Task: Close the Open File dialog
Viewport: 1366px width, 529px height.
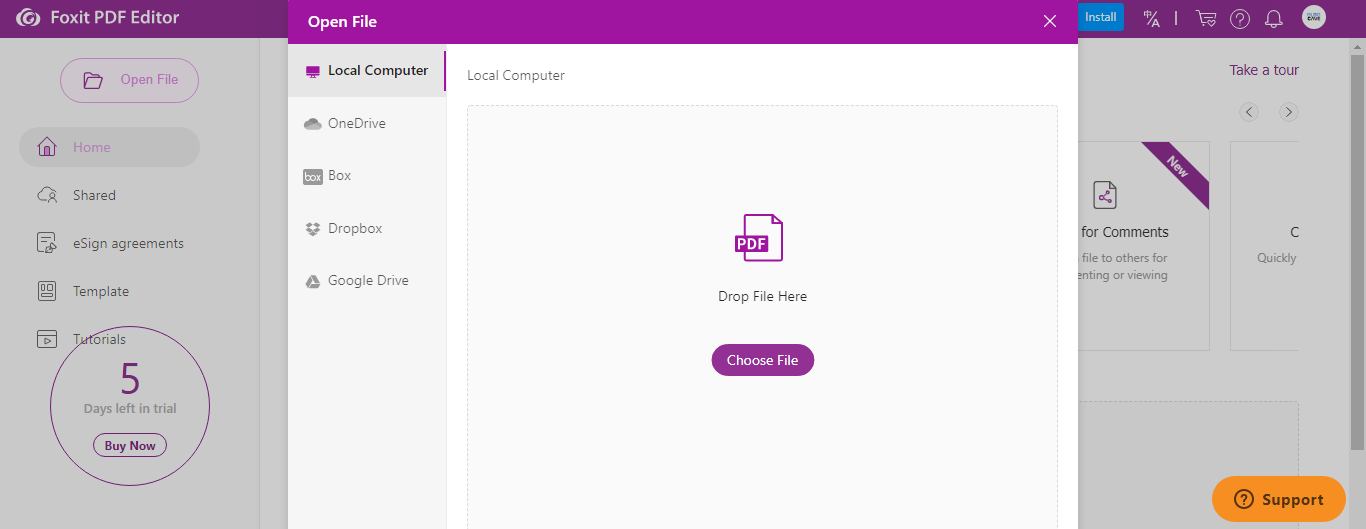Action: [x=1050, y=21]
